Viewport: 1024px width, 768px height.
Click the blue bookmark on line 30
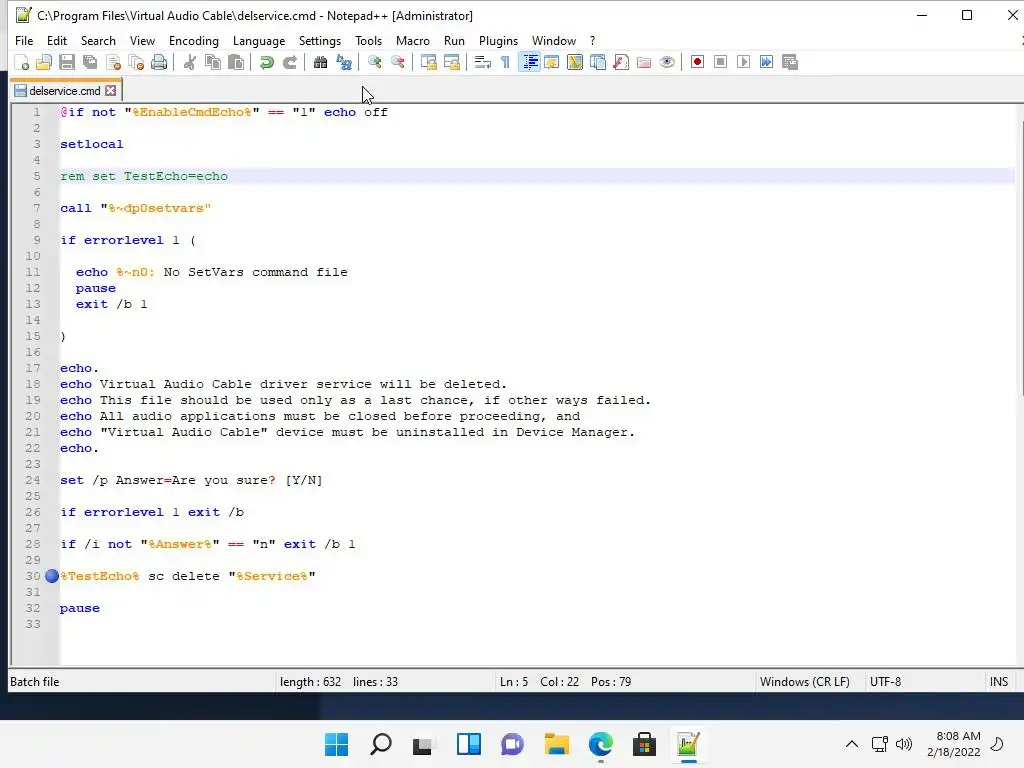click(x=52, y=576)
